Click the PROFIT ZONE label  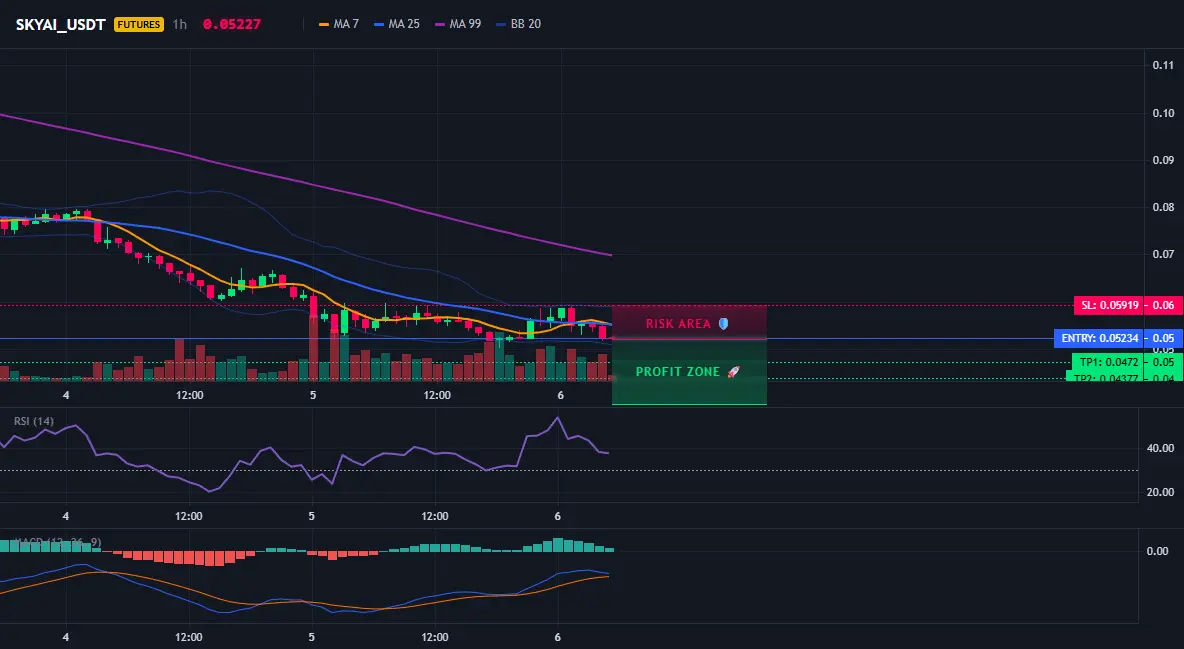click(677, 372)
